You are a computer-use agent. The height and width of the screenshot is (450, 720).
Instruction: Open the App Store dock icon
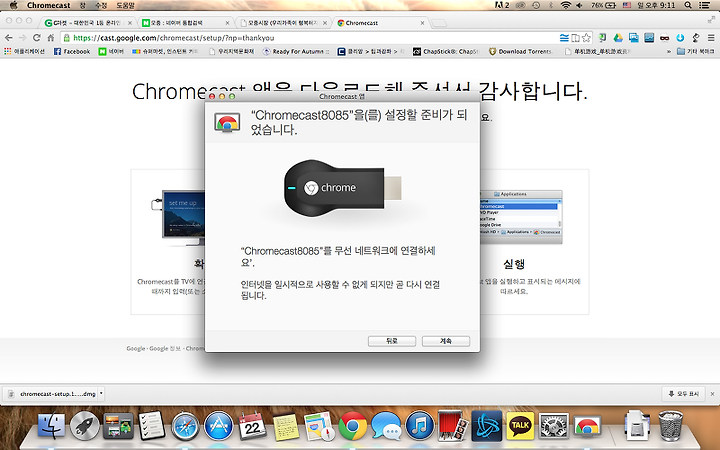[219, 426]
